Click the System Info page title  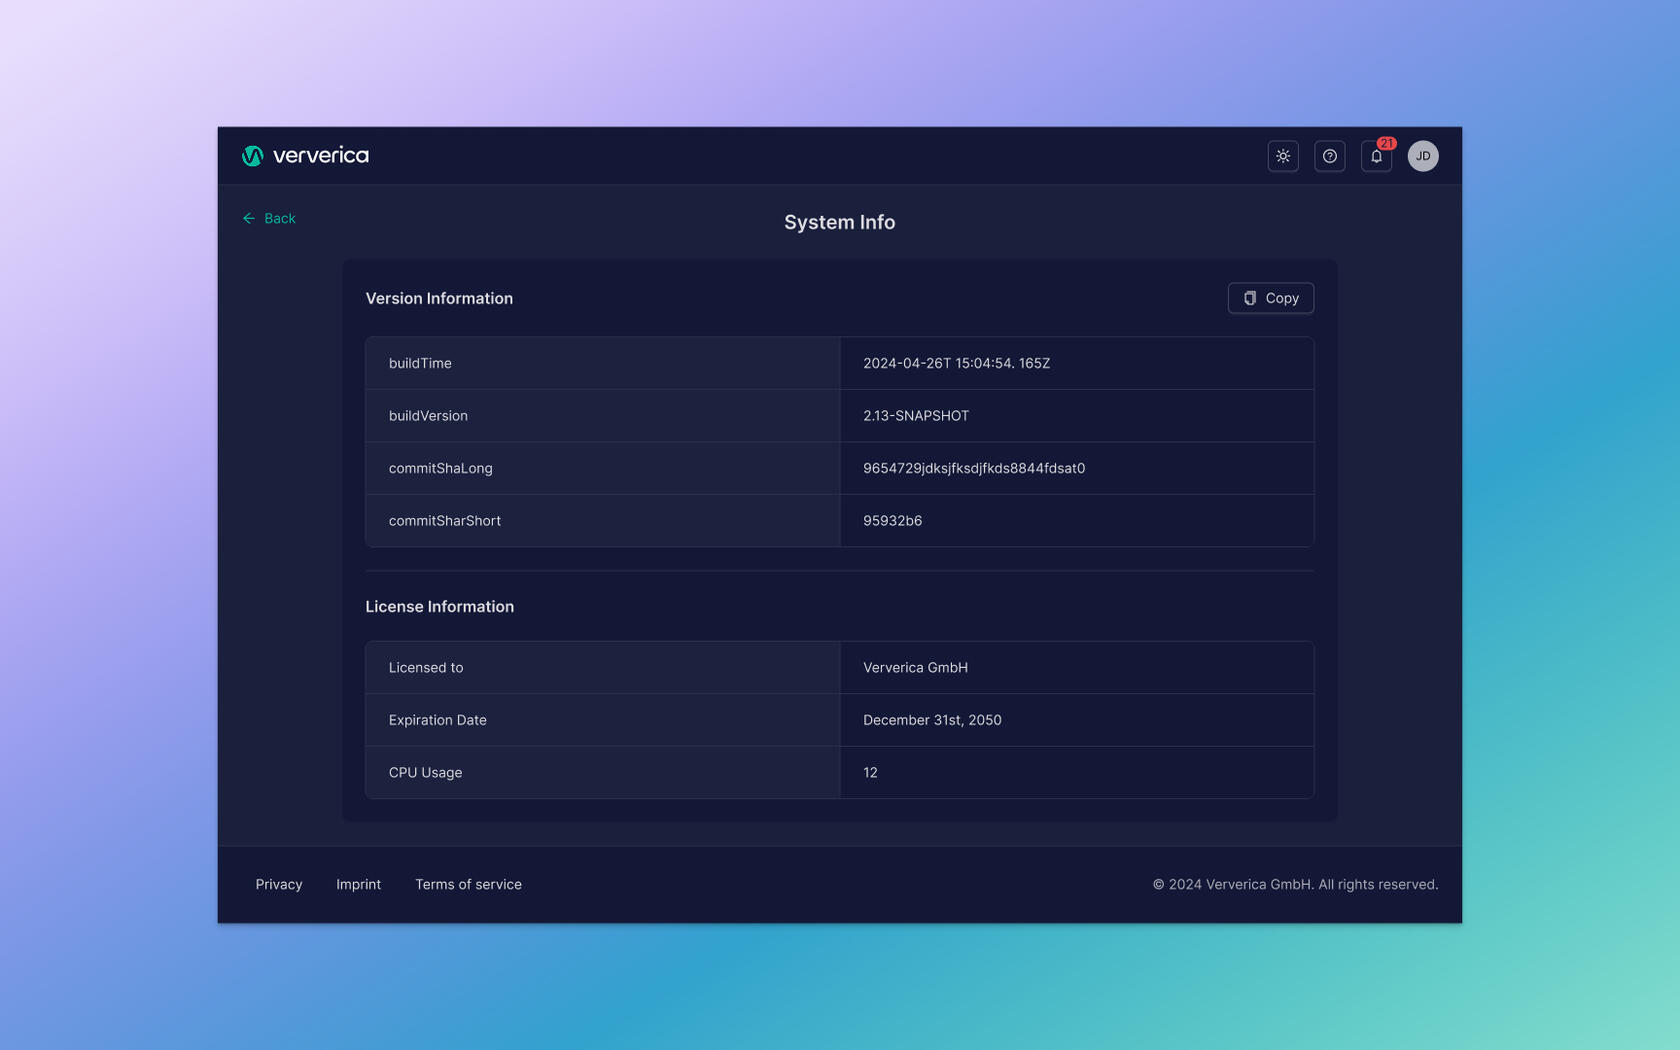(839, 222)
